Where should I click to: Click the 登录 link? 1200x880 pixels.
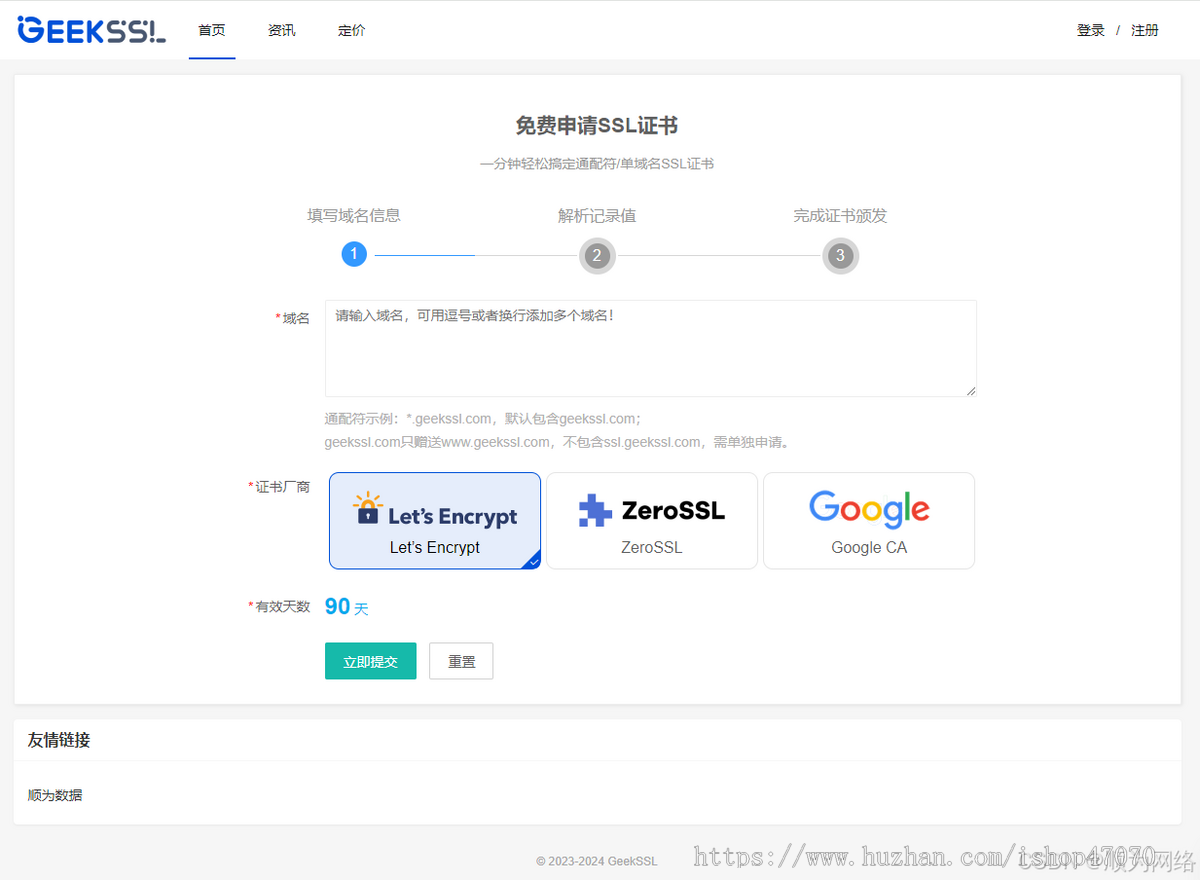click(1091, 30)
